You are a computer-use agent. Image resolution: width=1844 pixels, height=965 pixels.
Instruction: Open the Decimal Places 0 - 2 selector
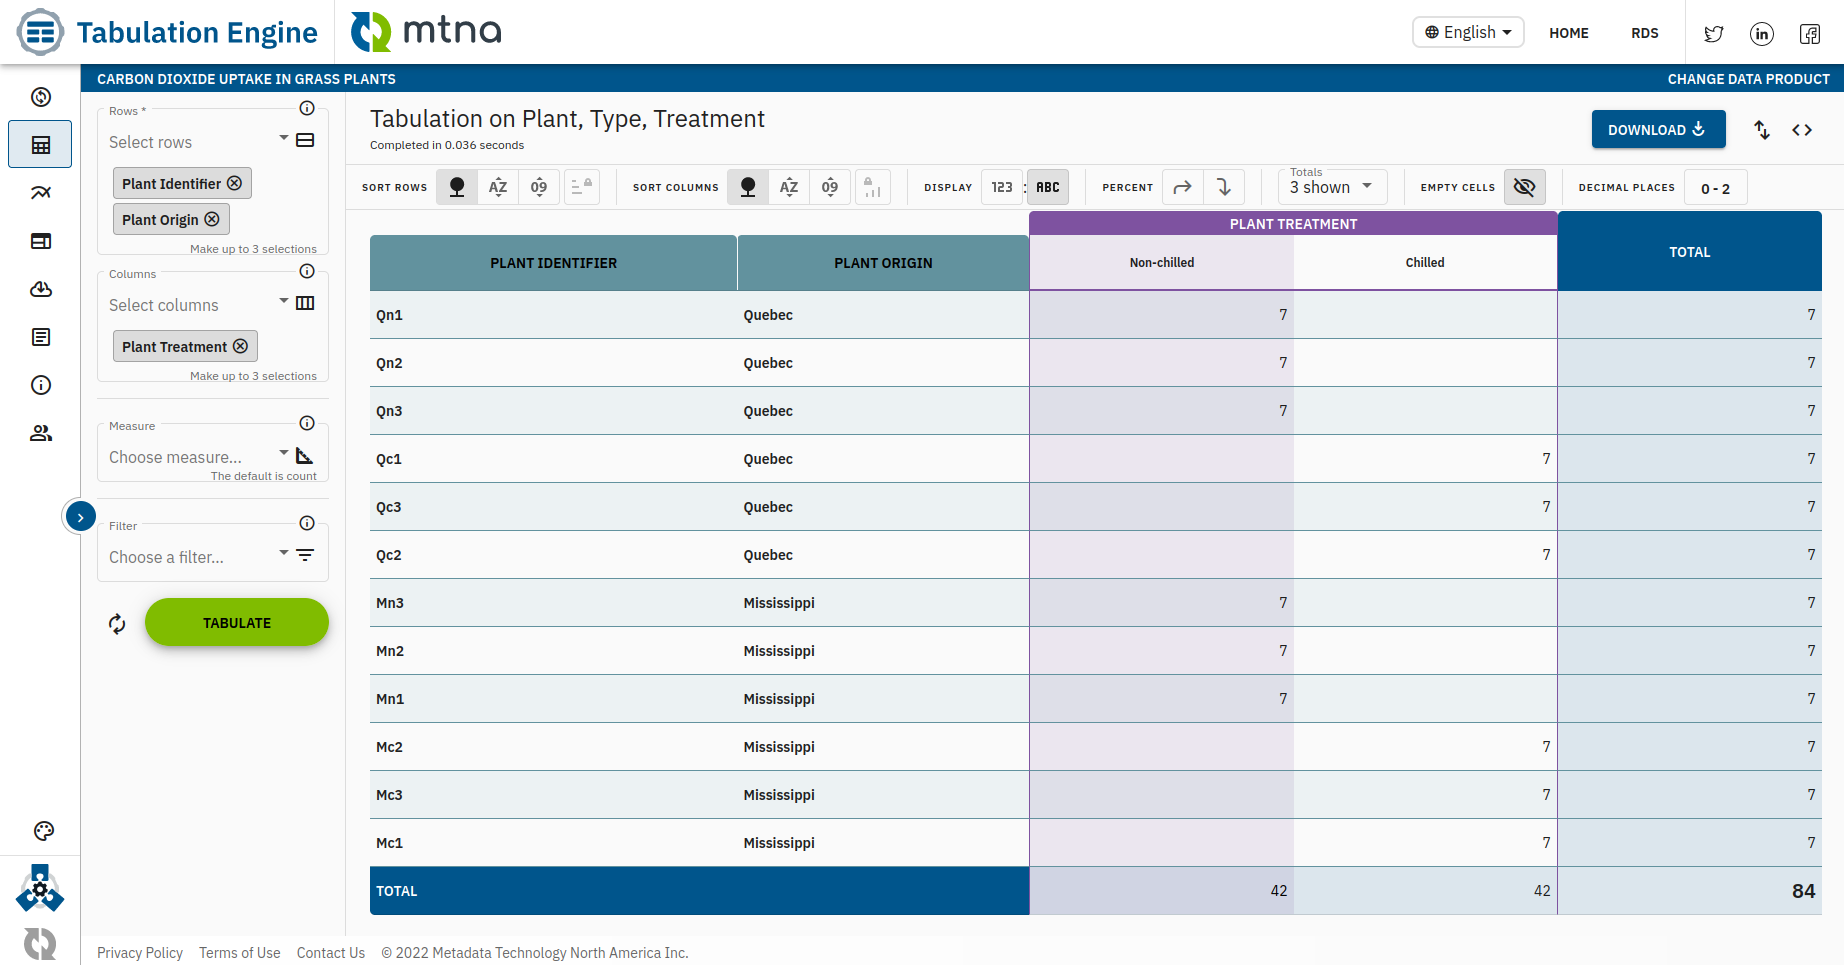[1716, 188]
